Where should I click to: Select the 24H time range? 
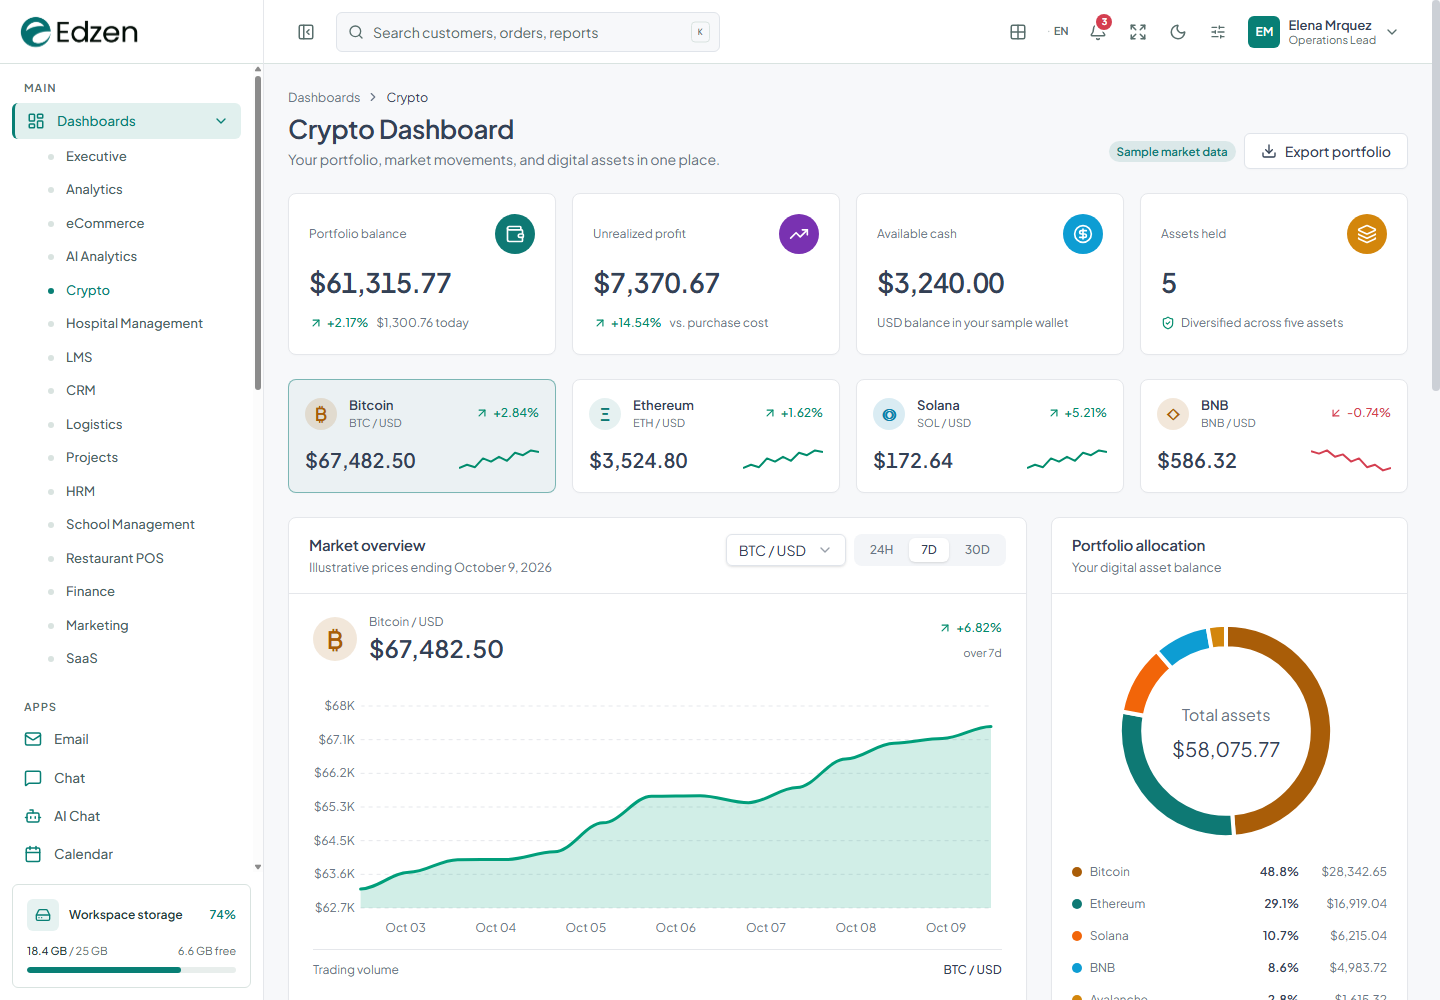[881, 550]
